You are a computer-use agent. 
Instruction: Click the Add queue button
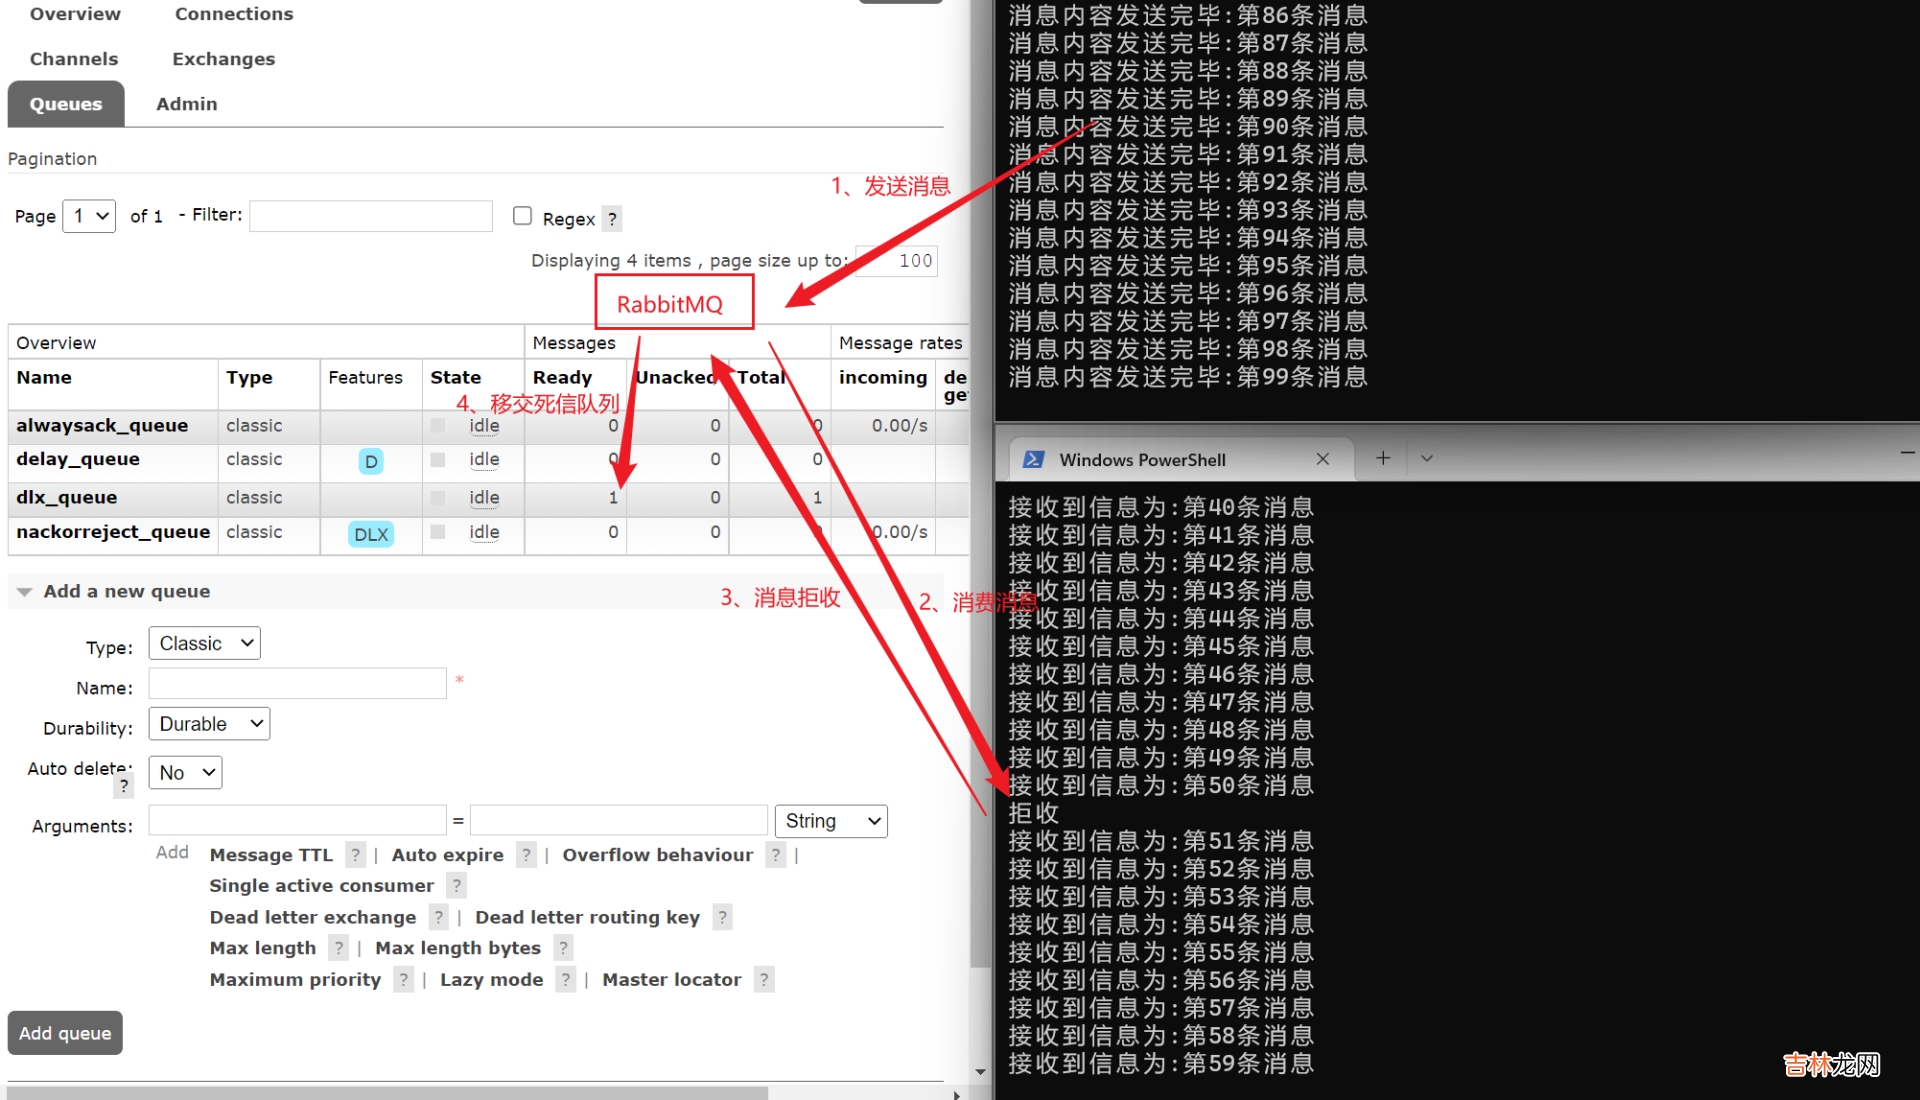65,1033
